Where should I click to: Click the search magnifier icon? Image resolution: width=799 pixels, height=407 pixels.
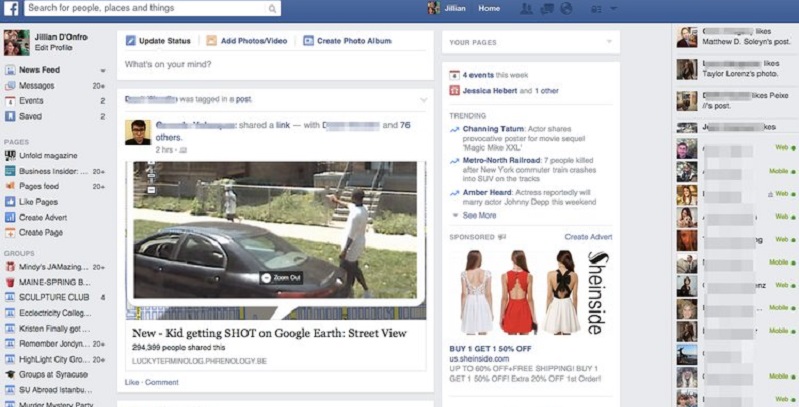tap(272, 9)
